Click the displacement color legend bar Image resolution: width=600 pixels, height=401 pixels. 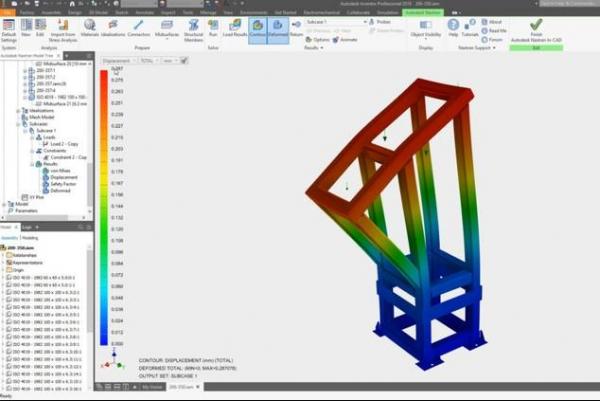[x=104, y=200]
